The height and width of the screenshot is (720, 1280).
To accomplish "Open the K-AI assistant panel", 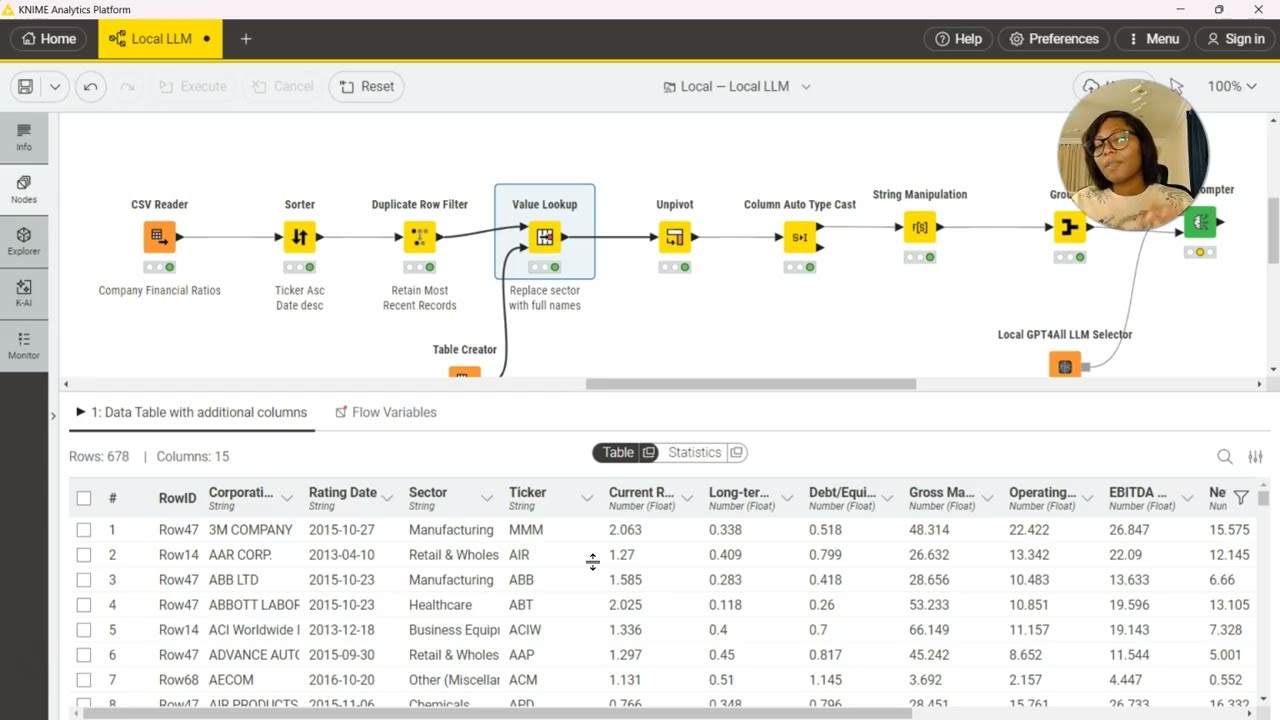I will 24,294.
